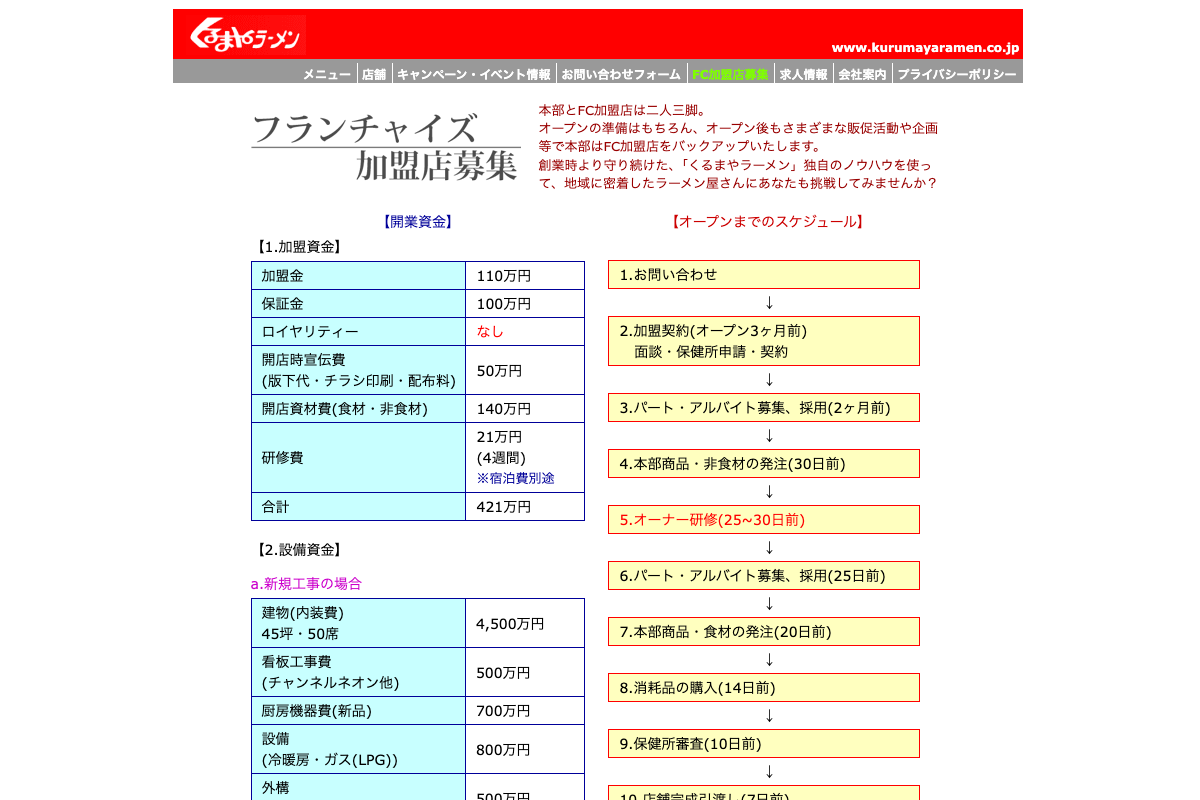Viewport: 1200px width, 800px height.
Task: Click the フランチャイズ加盟店募集 heading image
Action: point(386,147)
